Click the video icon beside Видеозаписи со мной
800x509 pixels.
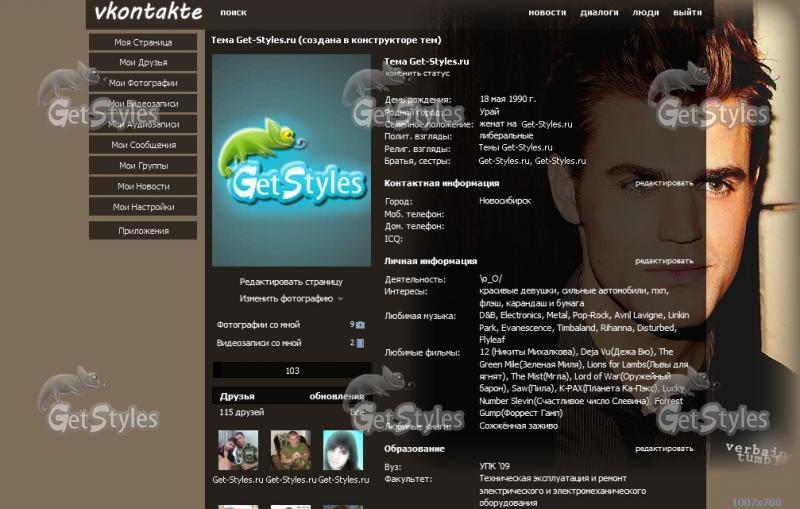[x=360, y=343]
